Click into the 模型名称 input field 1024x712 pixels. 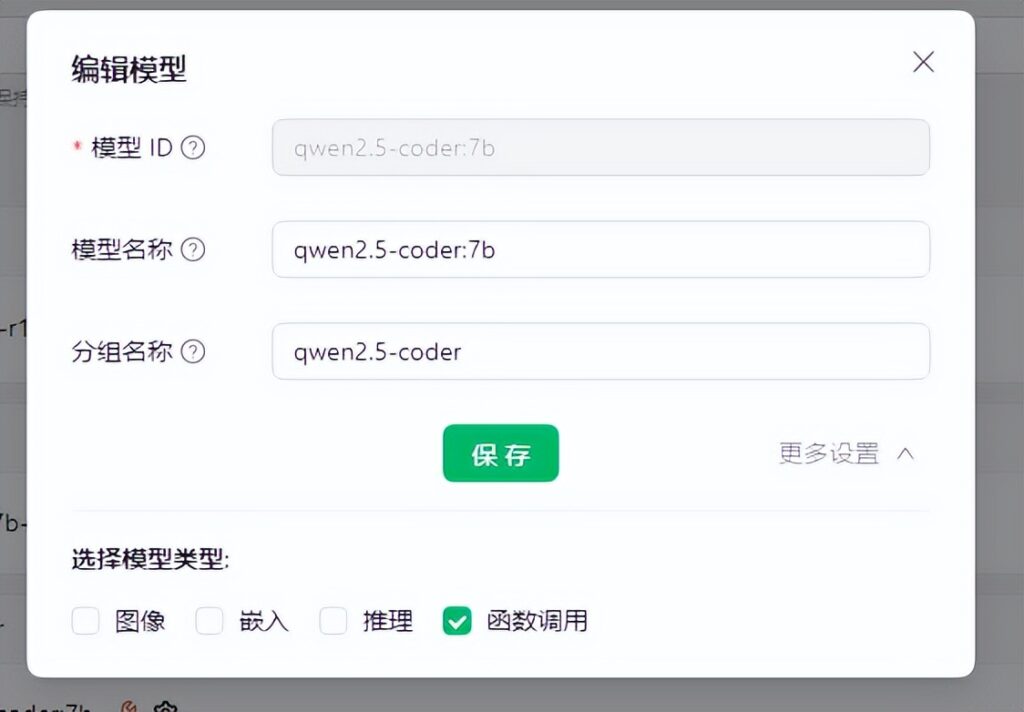tap(600, 250)
